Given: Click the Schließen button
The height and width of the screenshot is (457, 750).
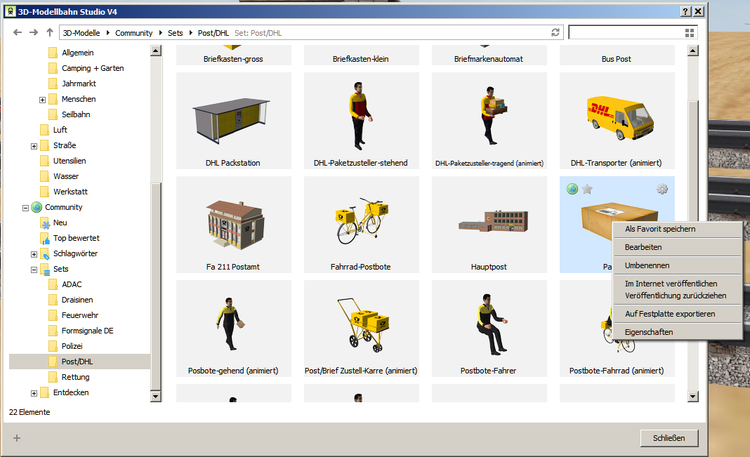Looking at the screenshot, I should (669, 438).
